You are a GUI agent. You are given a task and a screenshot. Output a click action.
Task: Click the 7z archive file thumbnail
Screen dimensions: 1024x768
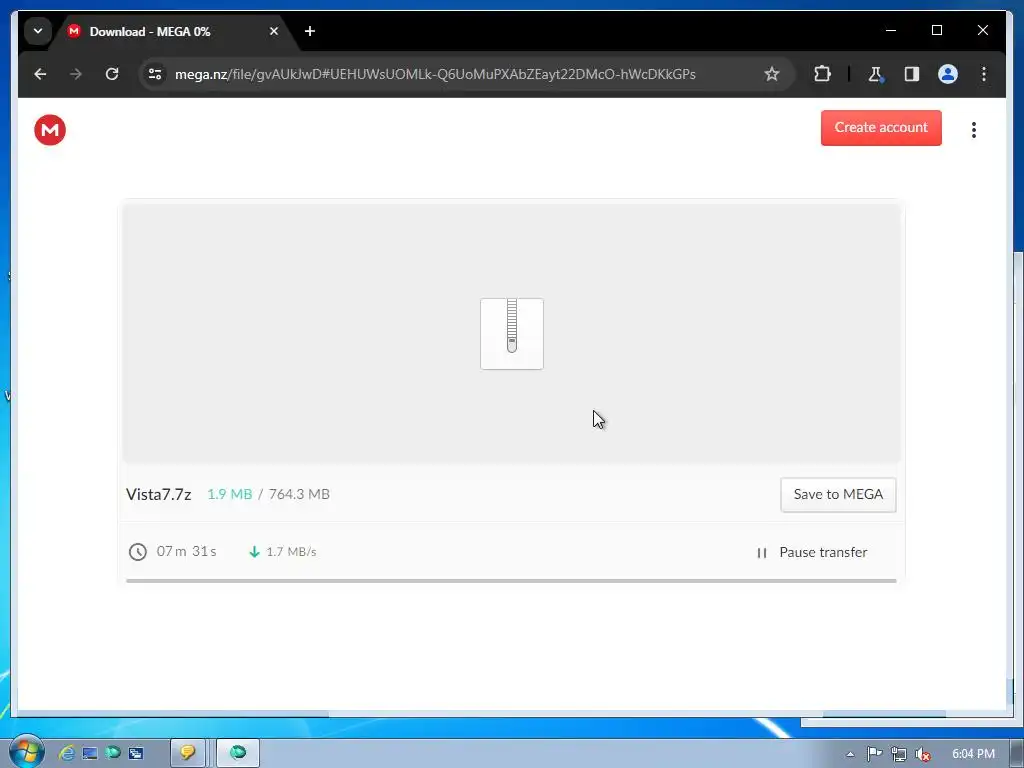pyautogui.click(x=512, y=334)
